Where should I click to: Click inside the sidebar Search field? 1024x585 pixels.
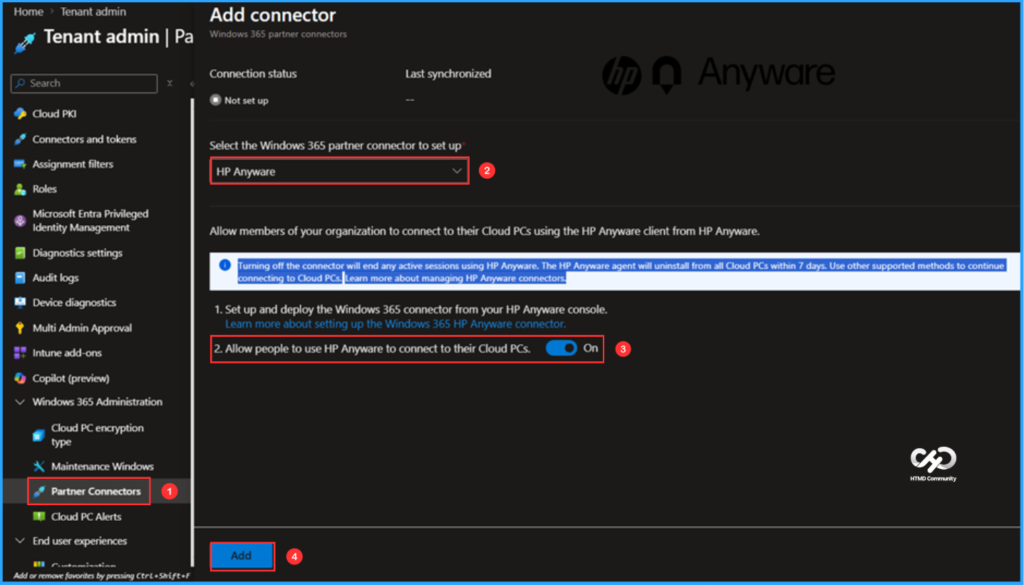pos(83,83)
